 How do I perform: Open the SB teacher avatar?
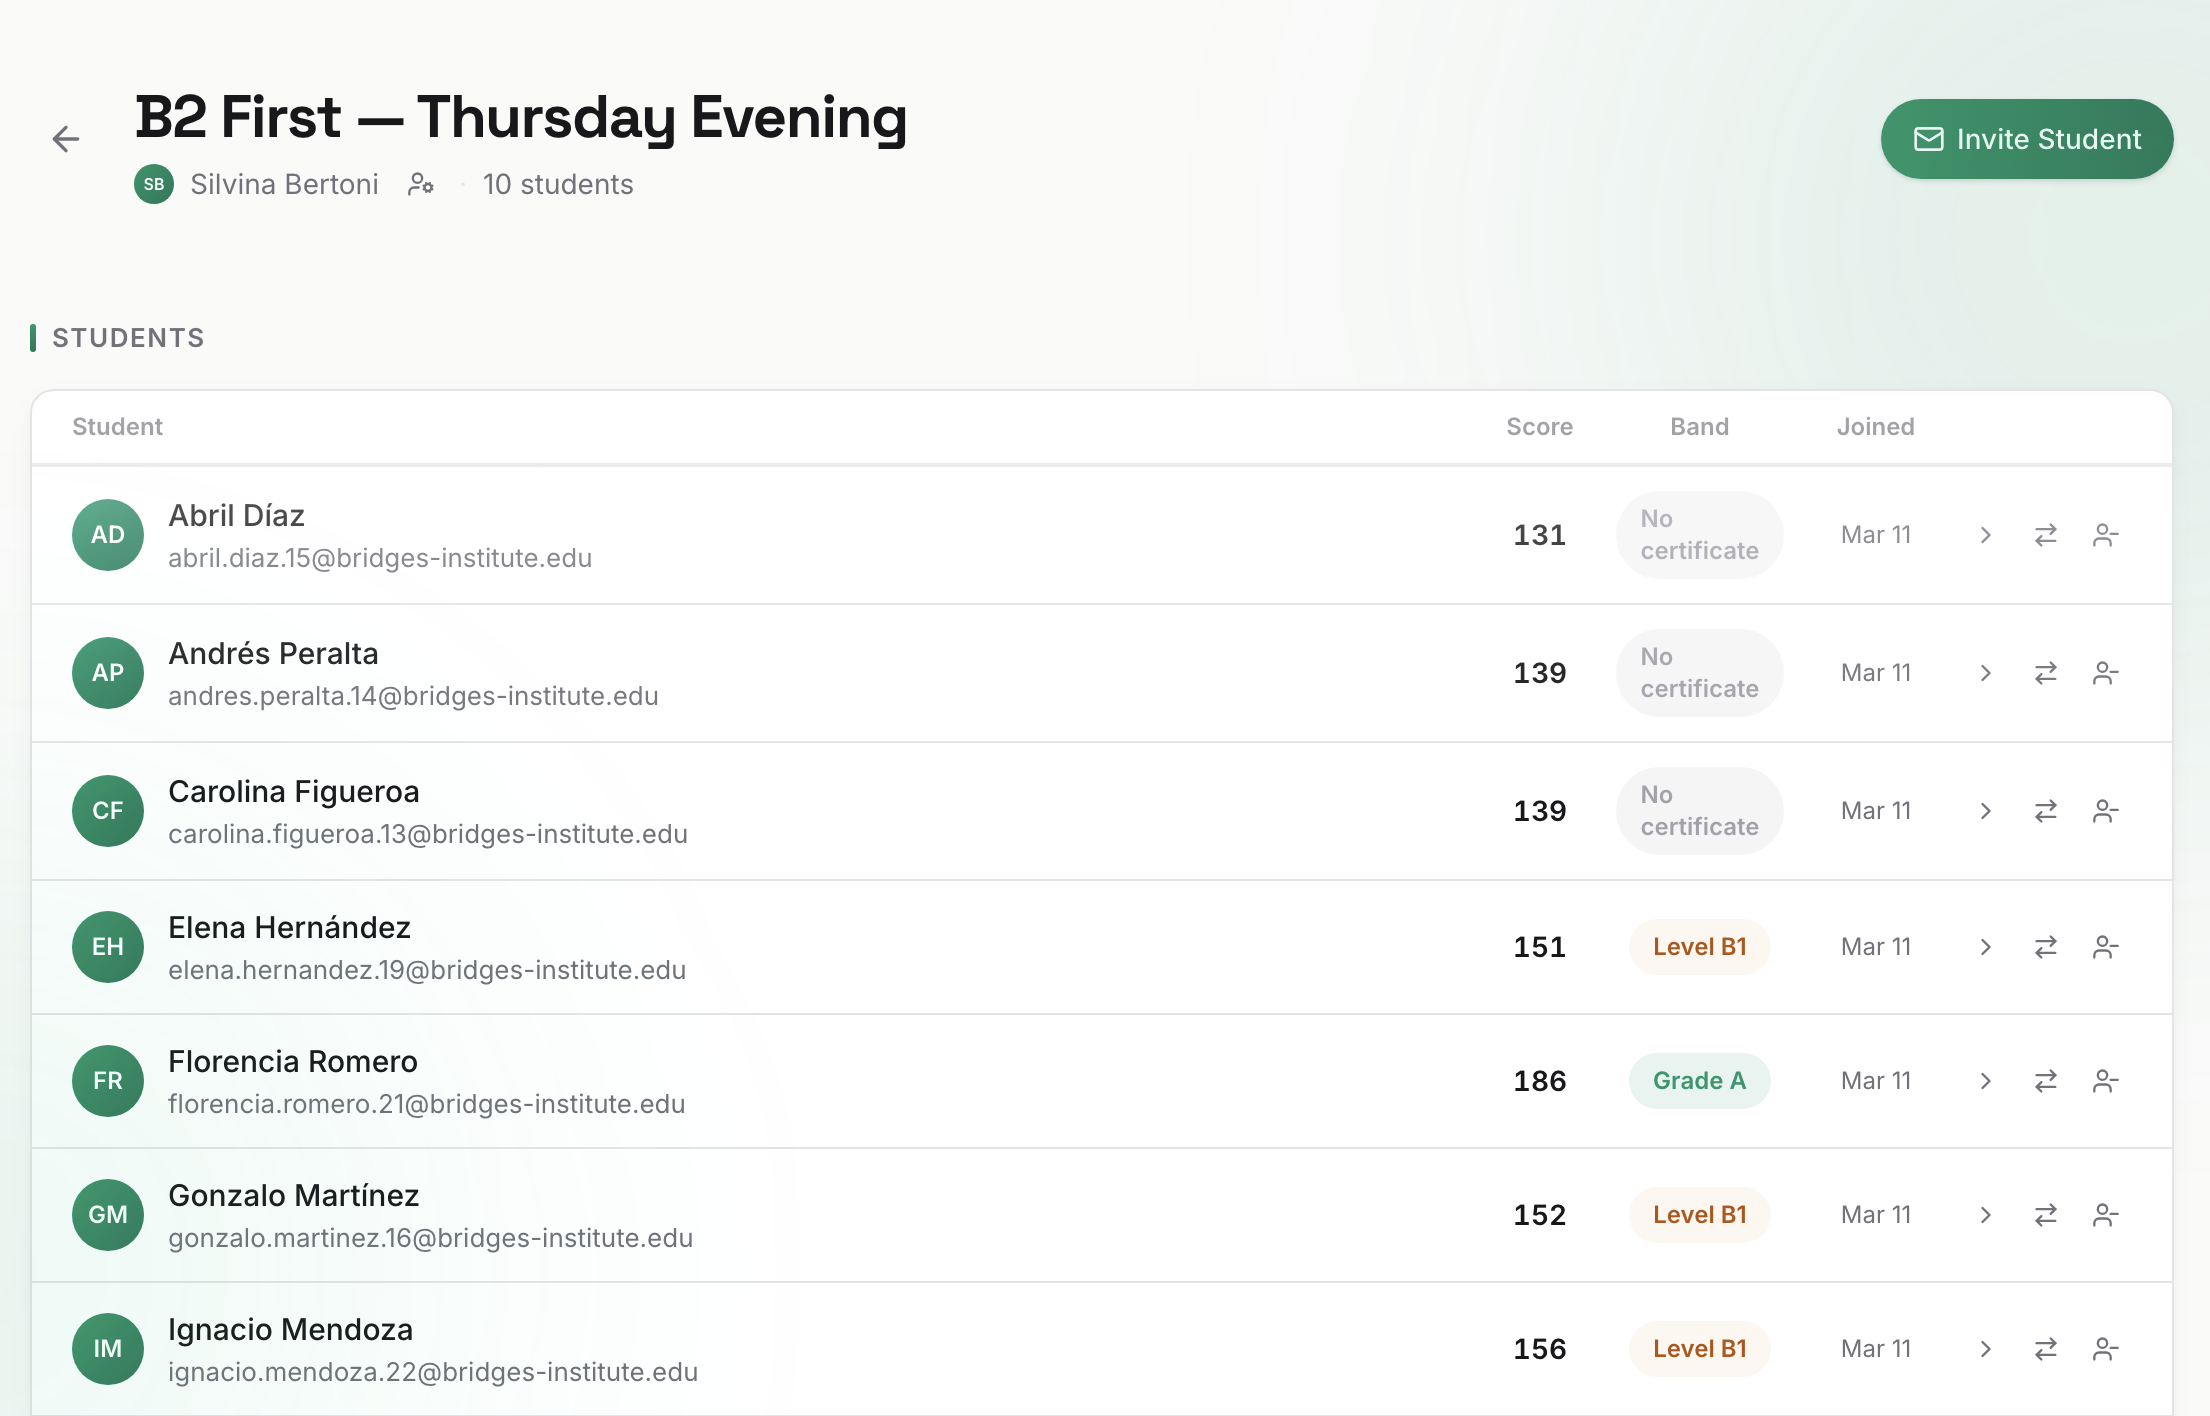[x=154, y=184]
